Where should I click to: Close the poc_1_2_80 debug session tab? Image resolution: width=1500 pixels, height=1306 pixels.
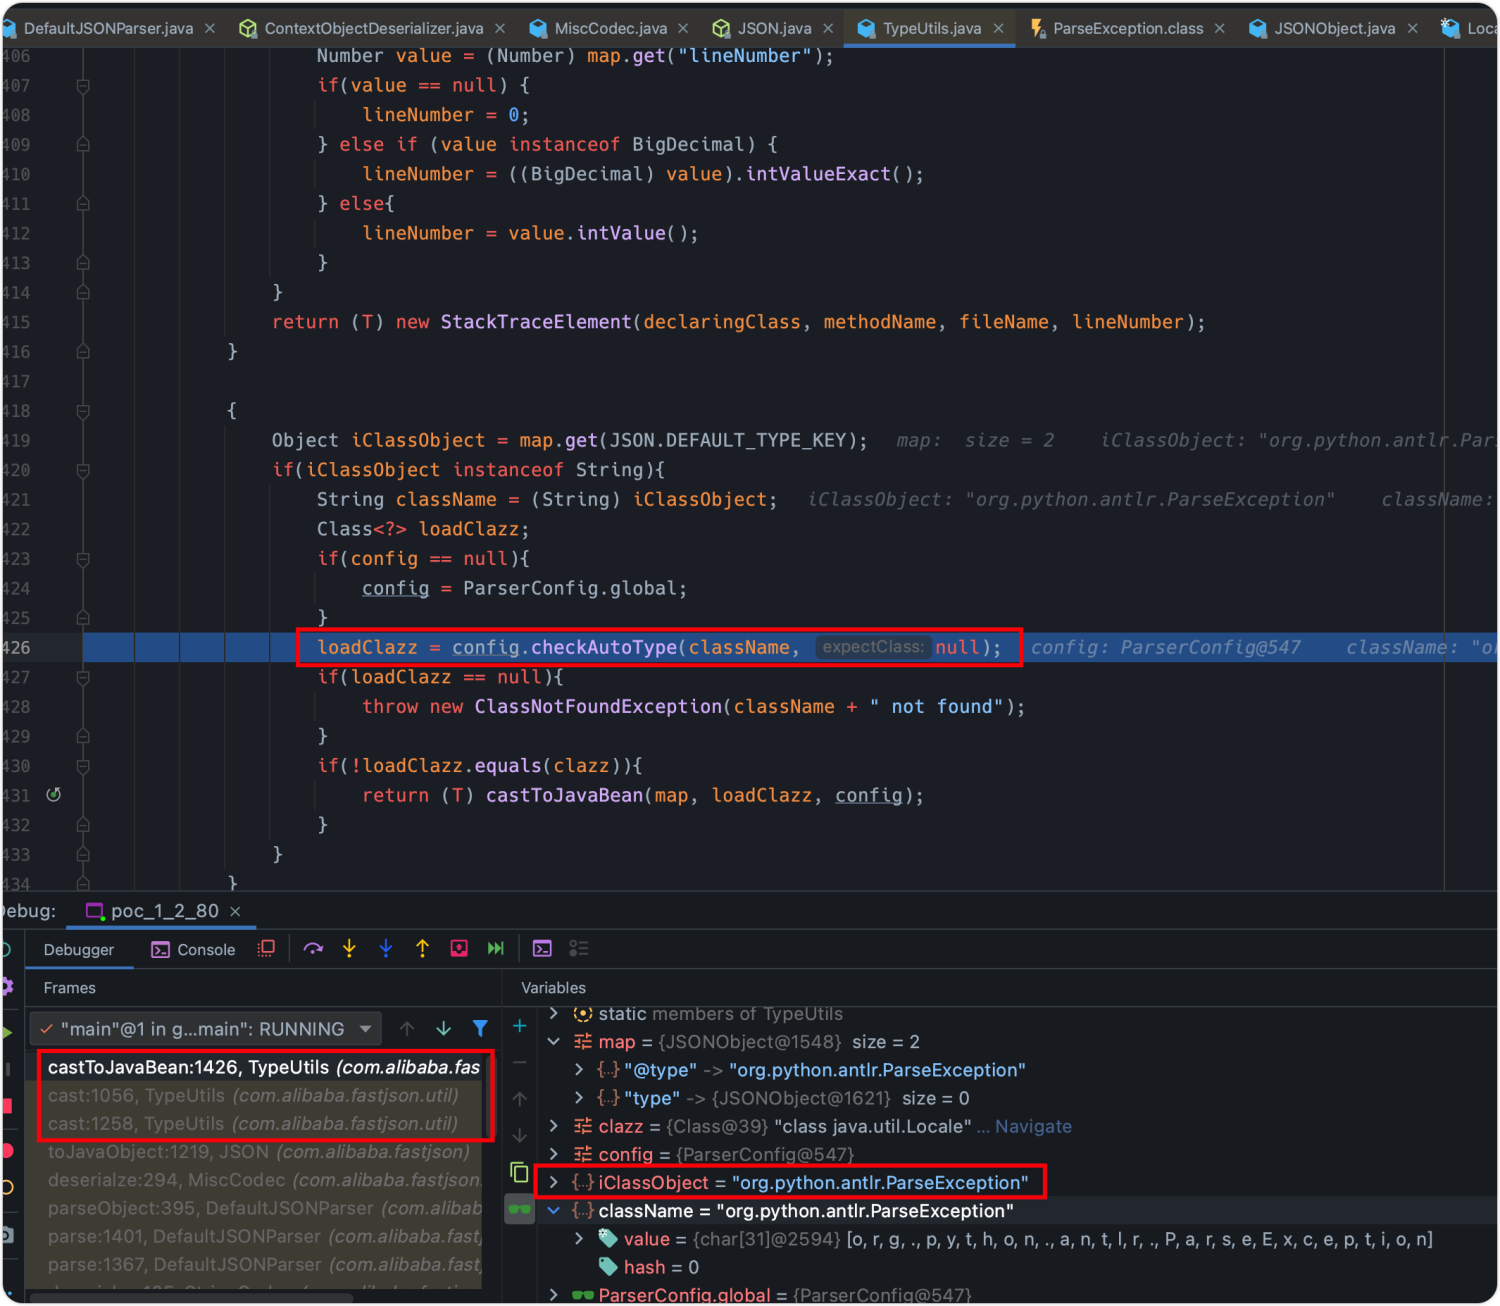235,911
